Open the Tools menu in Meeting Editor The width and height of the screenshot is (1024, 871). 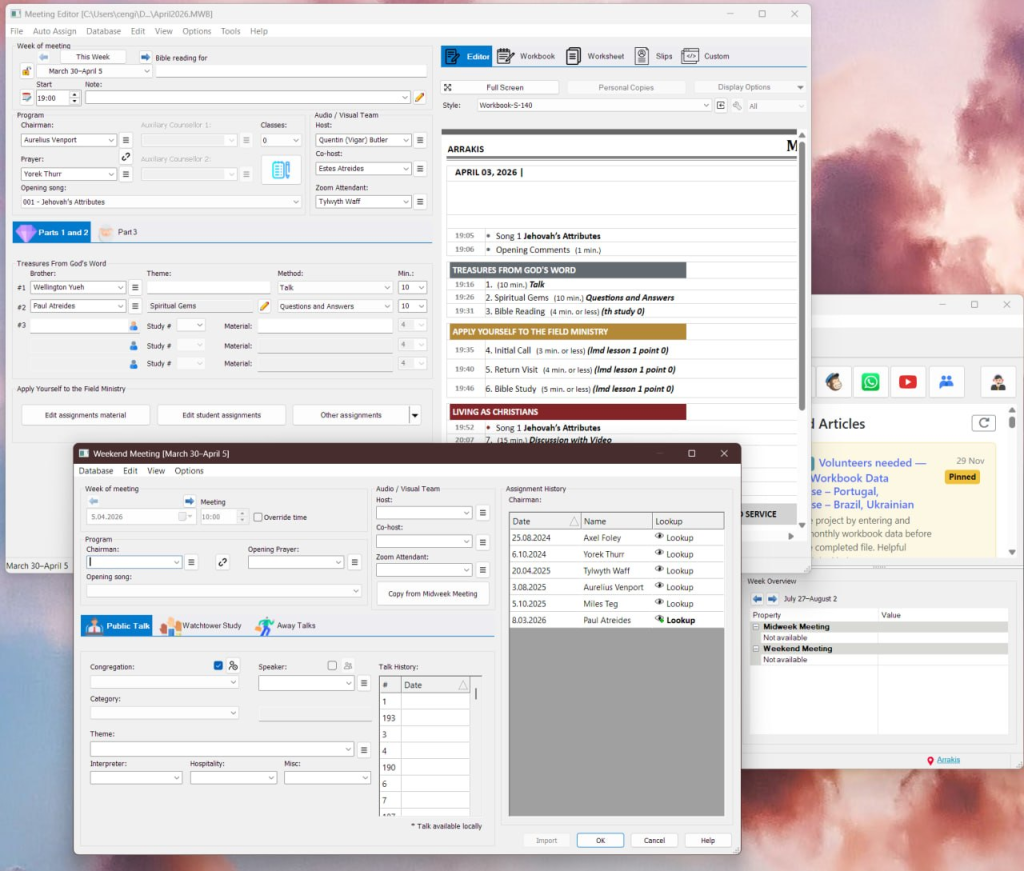(x=230, y=31)
